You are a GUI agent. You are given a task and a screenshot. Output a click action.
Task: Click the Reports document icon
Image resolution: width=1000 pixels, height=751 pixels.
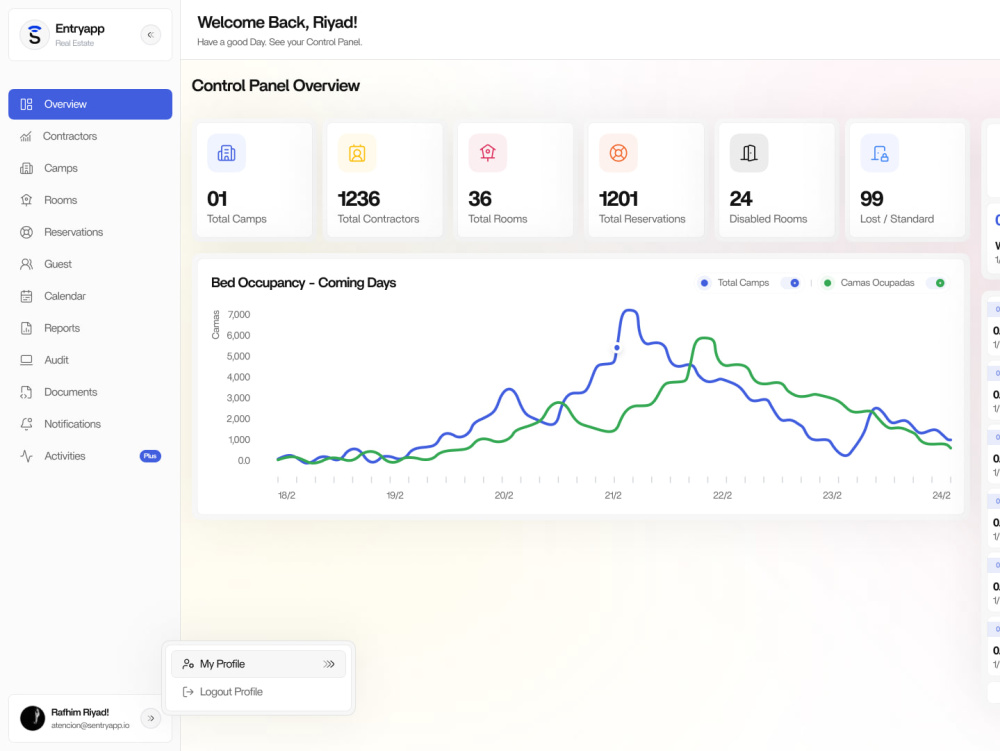26,328
